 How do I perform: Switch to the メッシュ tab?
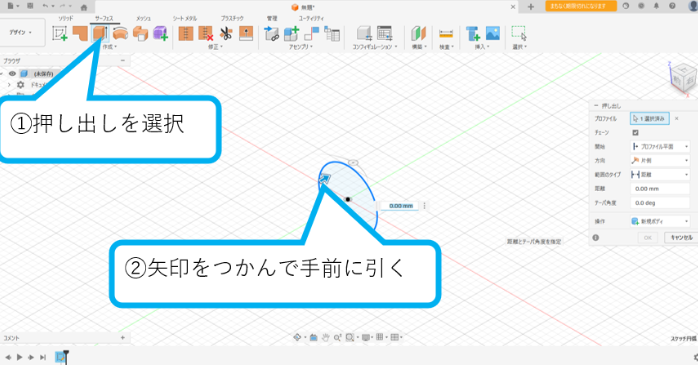pyautogui.click(x=143, y=18)
